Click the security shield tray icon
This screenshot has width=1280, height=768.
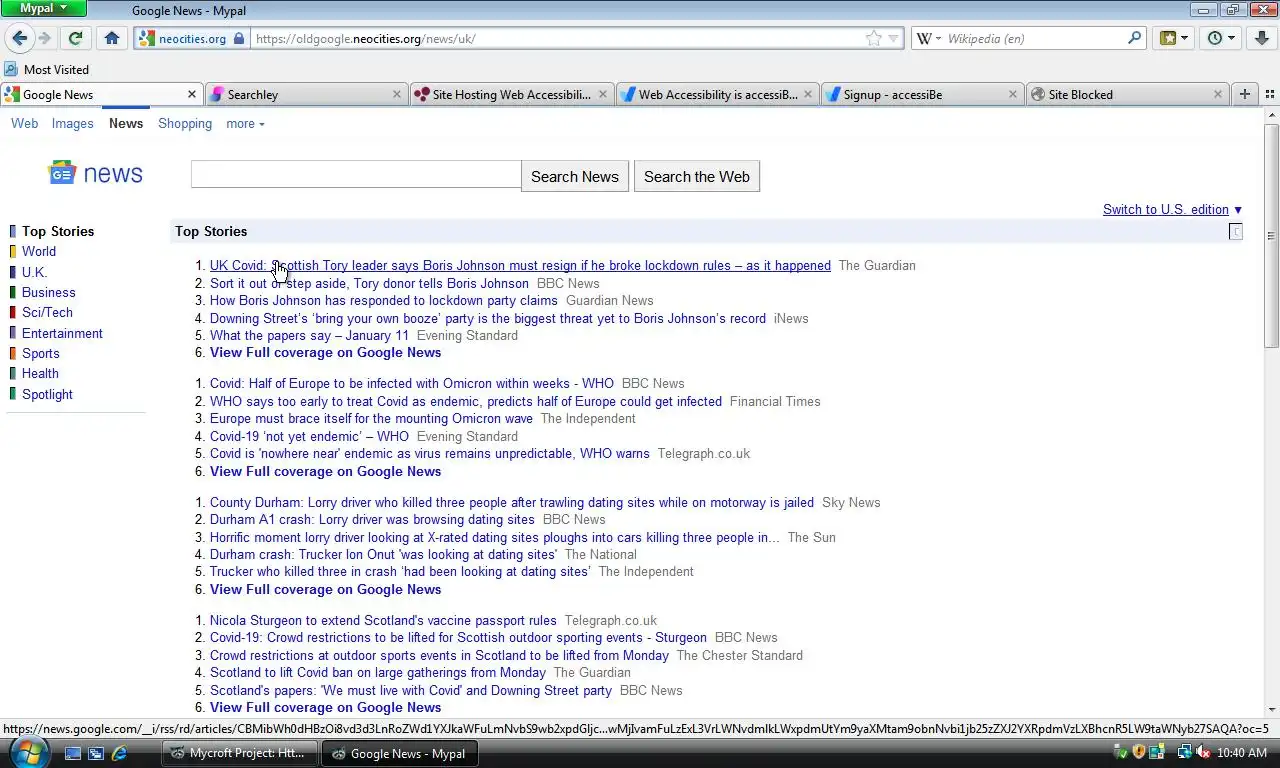point(1138,753)
